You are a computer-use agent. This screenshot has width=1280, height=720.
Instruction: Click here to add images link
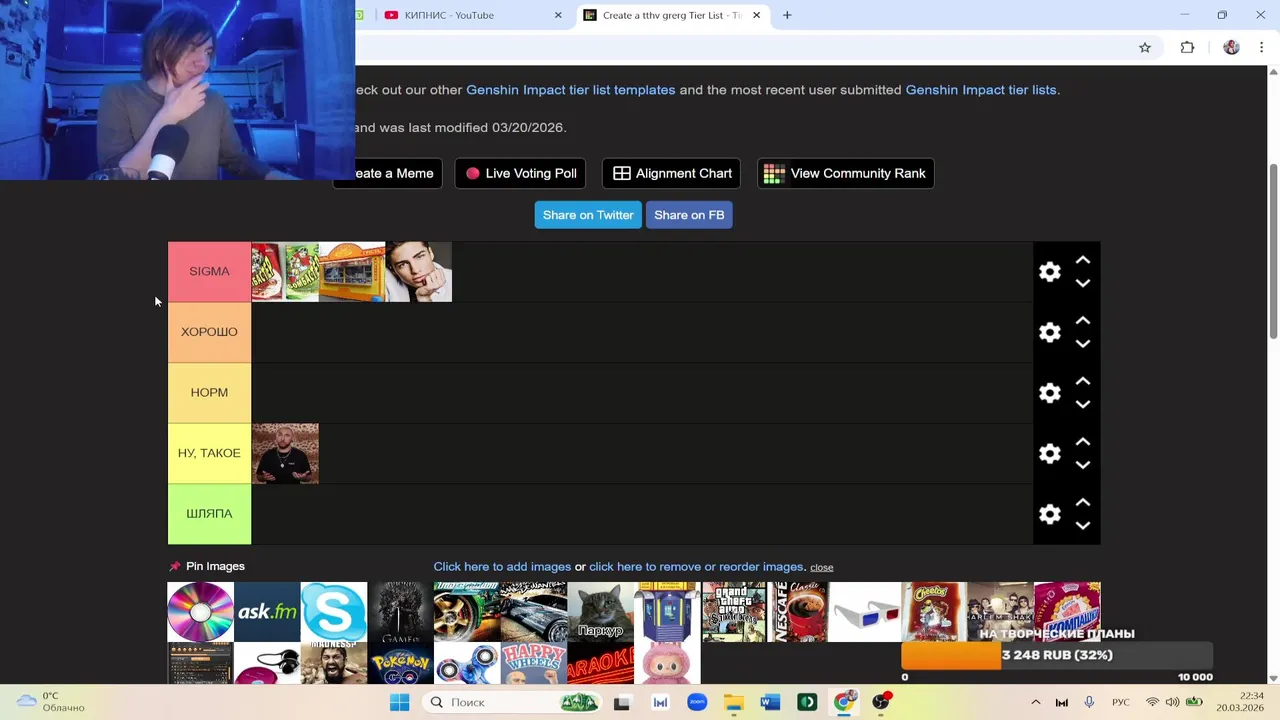coord(502,567)
